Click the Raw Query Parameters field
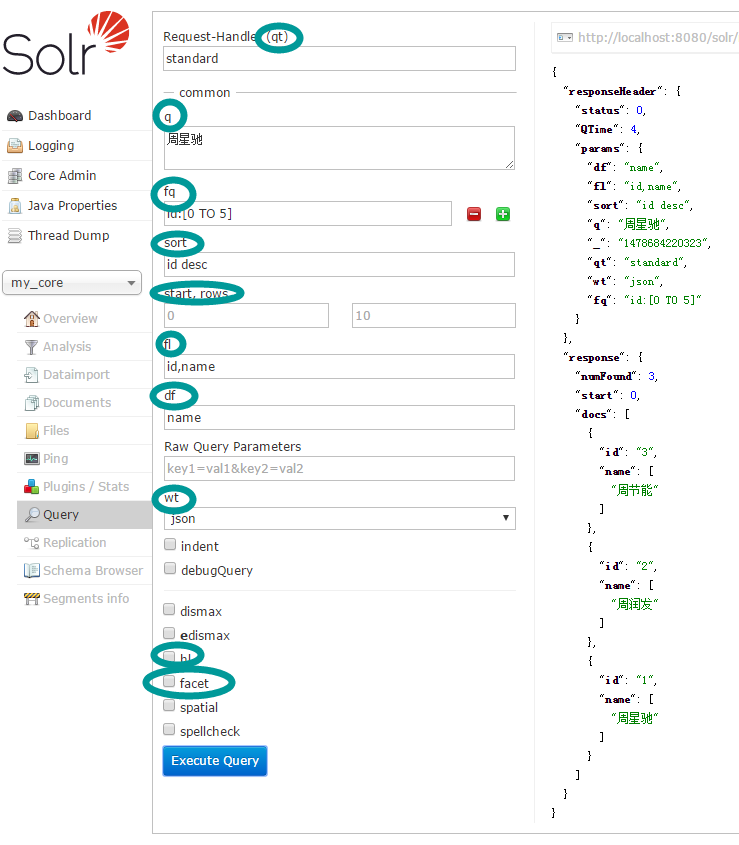 click(340, 469)
